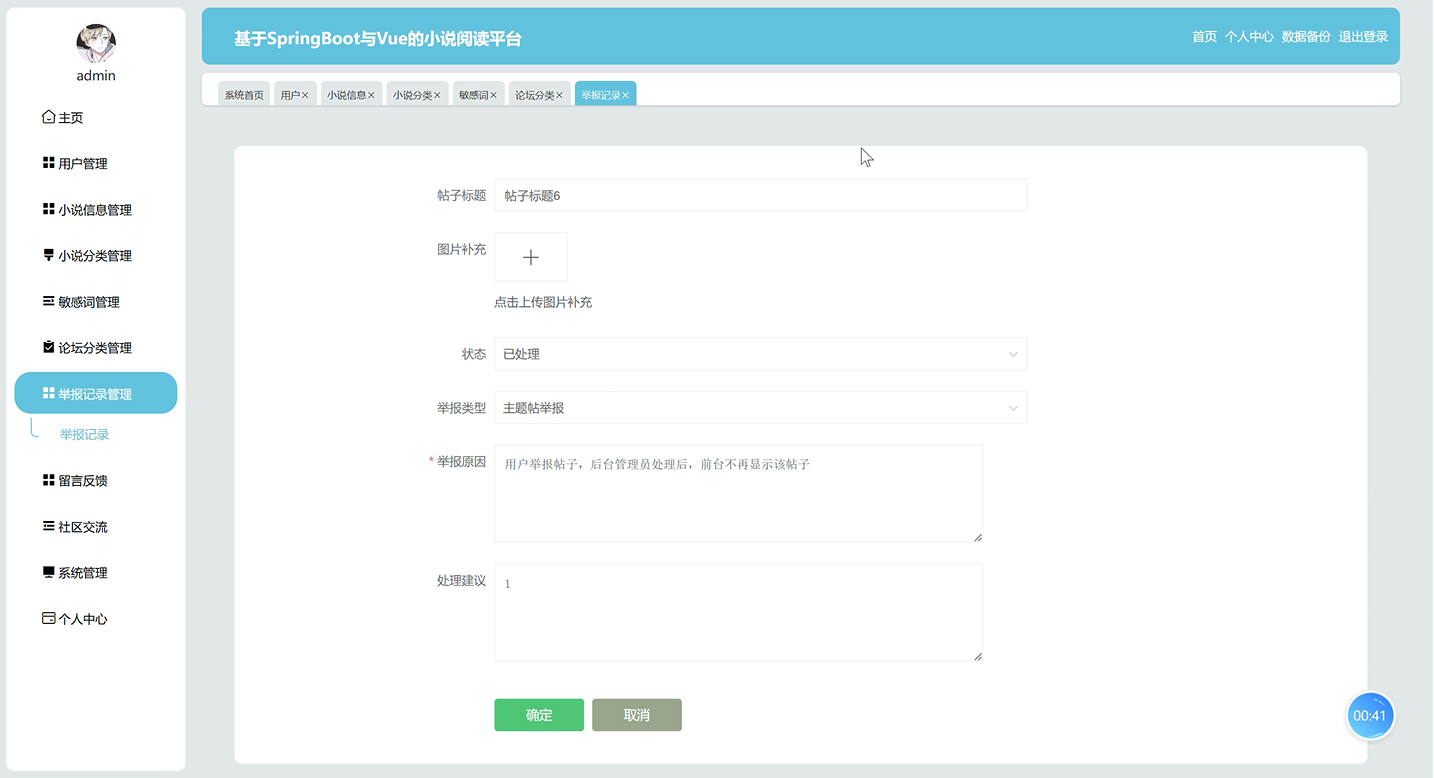Image resolution: width=1434 pixels, height=778 pixels.
Task: Switch to the 小说信息 tab
Action: (x=345, y=93)
